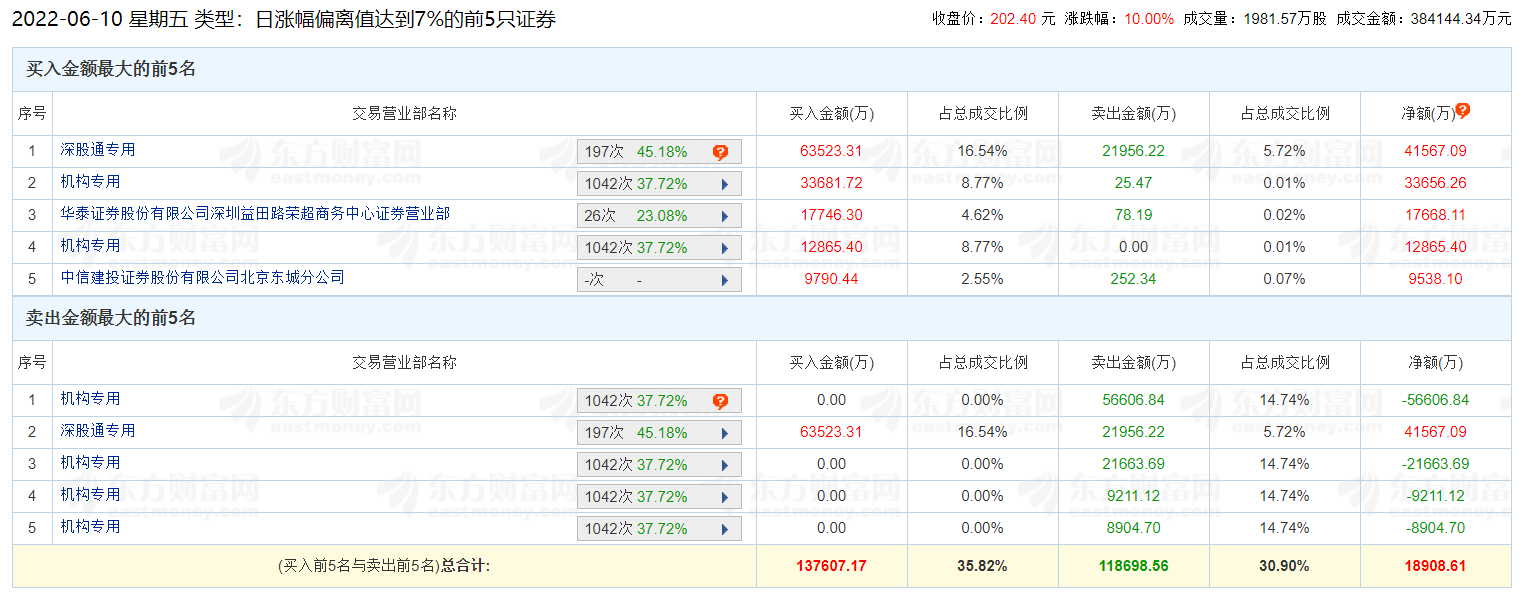Click 1042次 37.72% box in buy row 33681.72
The image size is (1527, 595).
[659, 184]
